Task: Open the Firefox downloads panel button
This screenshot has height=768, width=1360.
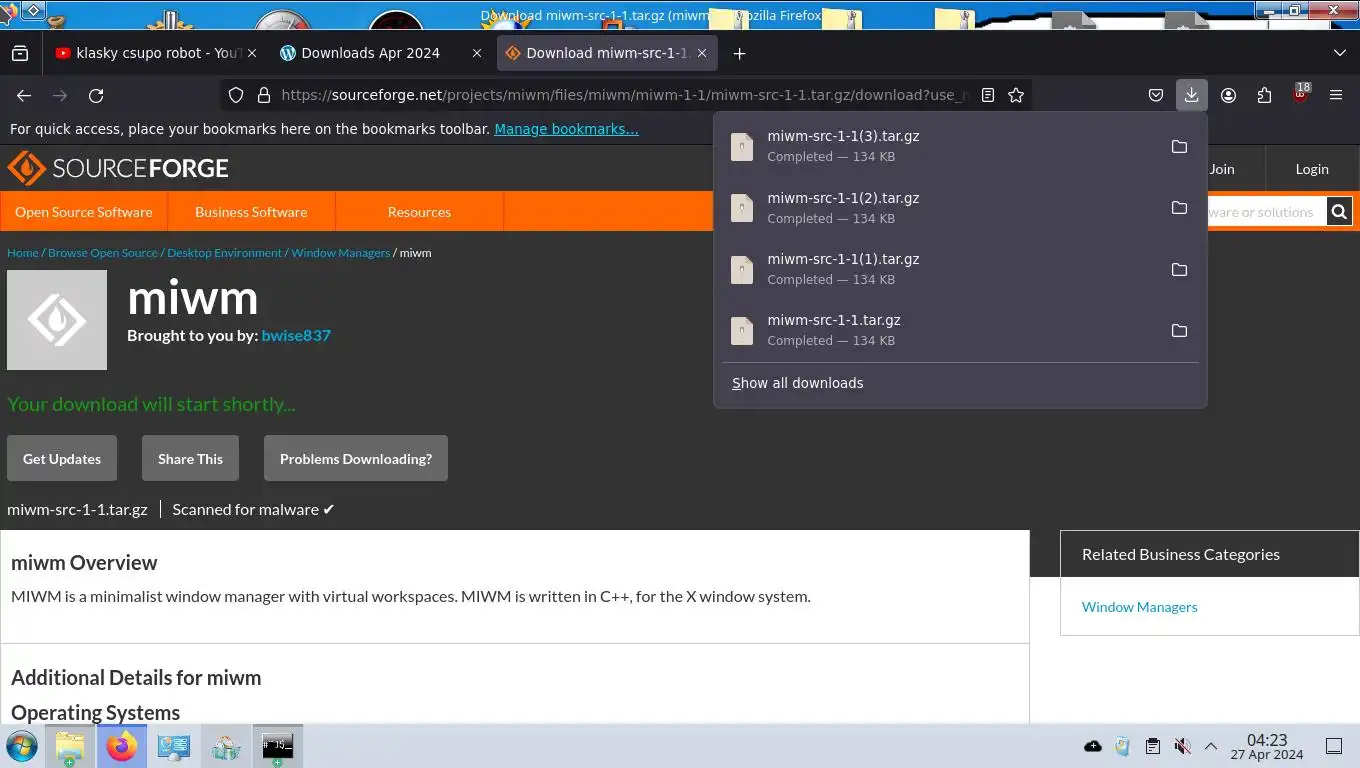Action: [x=1191, y=95]
